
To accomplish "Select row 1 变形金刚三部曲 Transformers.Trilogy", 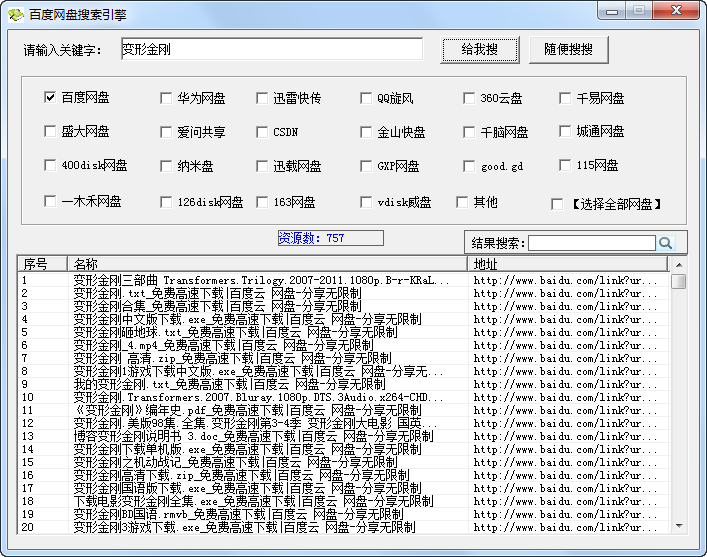I will point(343,280).
